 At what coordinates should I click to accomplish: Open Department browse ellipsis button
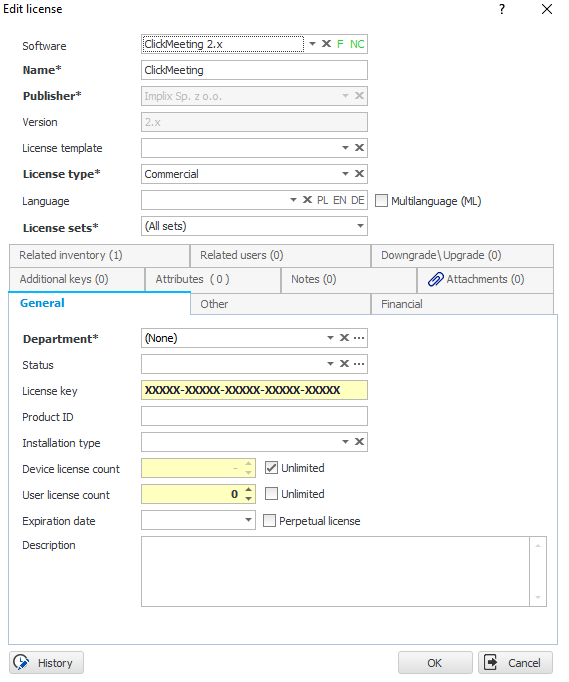point(359,338)
